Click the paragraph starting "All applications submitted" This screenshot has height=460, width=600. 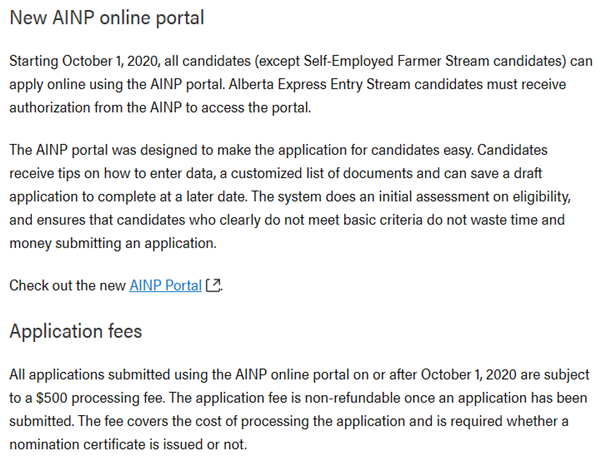[298, 409]
